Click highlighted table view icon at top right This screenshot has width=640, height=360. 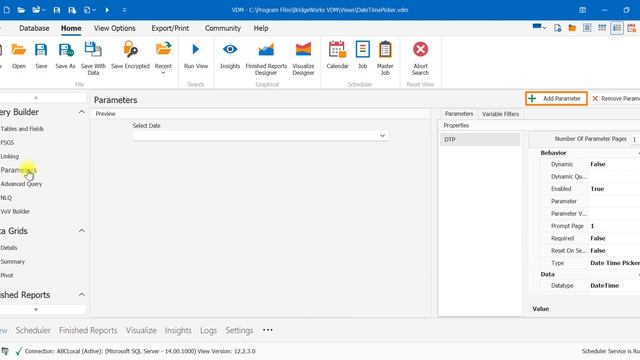pos(617,28)
